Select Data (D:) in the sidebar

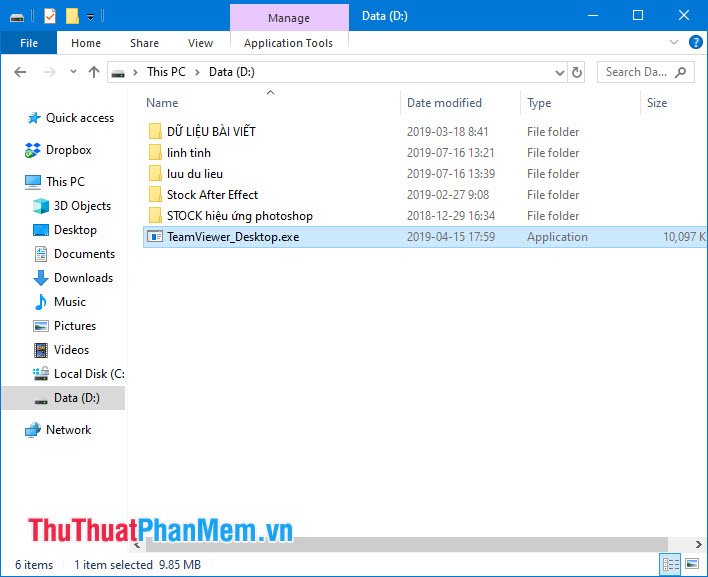63,398
